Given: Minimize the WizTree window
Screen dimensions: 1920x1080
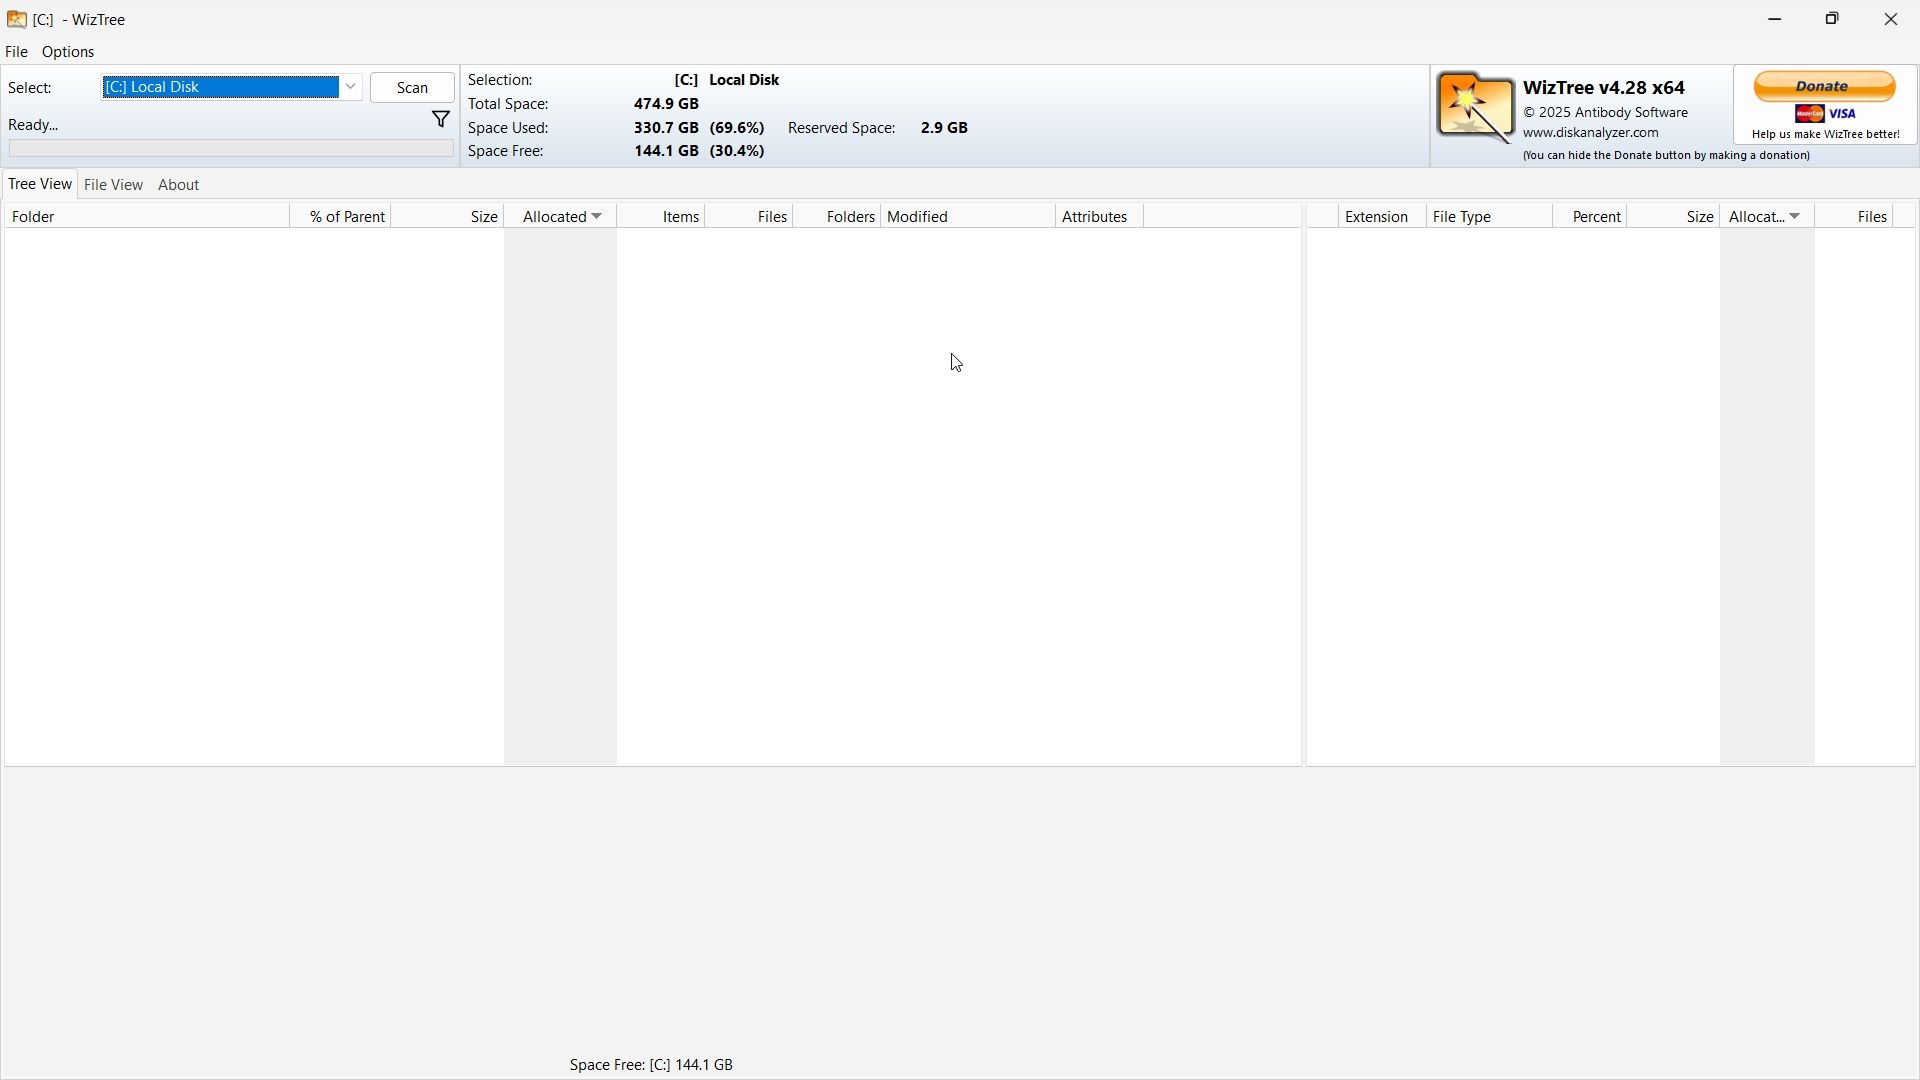Looking at the screenshot, I should pyautogui.click(x=1775, y=19).
